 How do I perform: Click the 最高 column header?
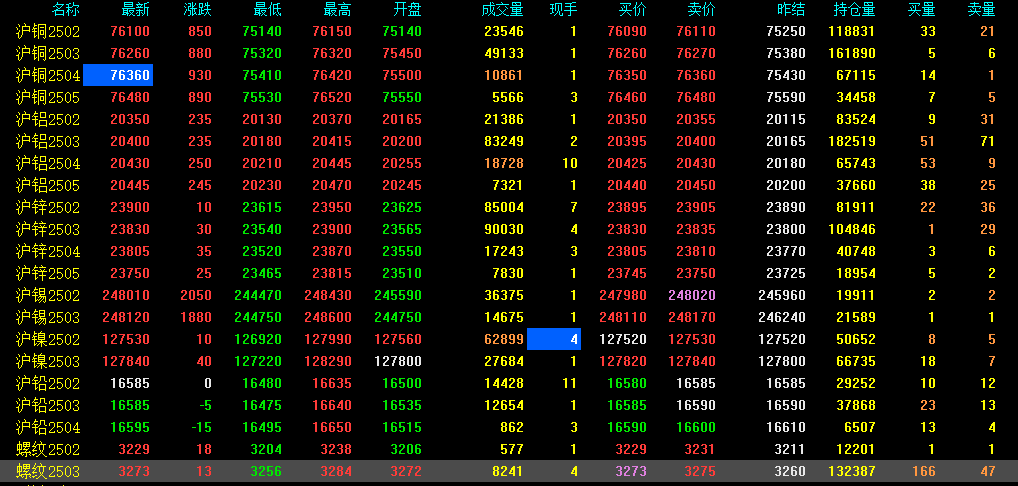tap(338, 9)
